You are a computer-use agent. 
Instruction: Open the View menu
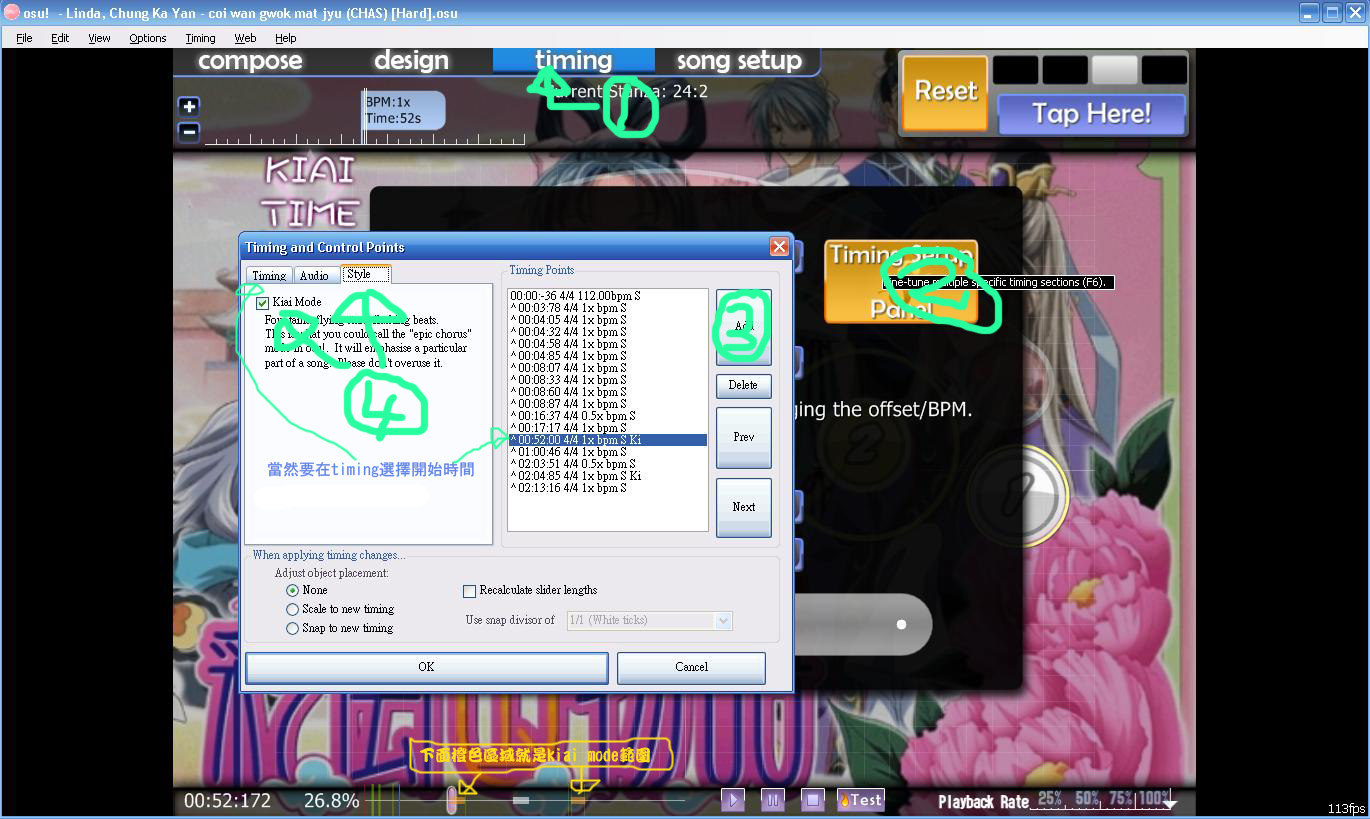(99, 38)
